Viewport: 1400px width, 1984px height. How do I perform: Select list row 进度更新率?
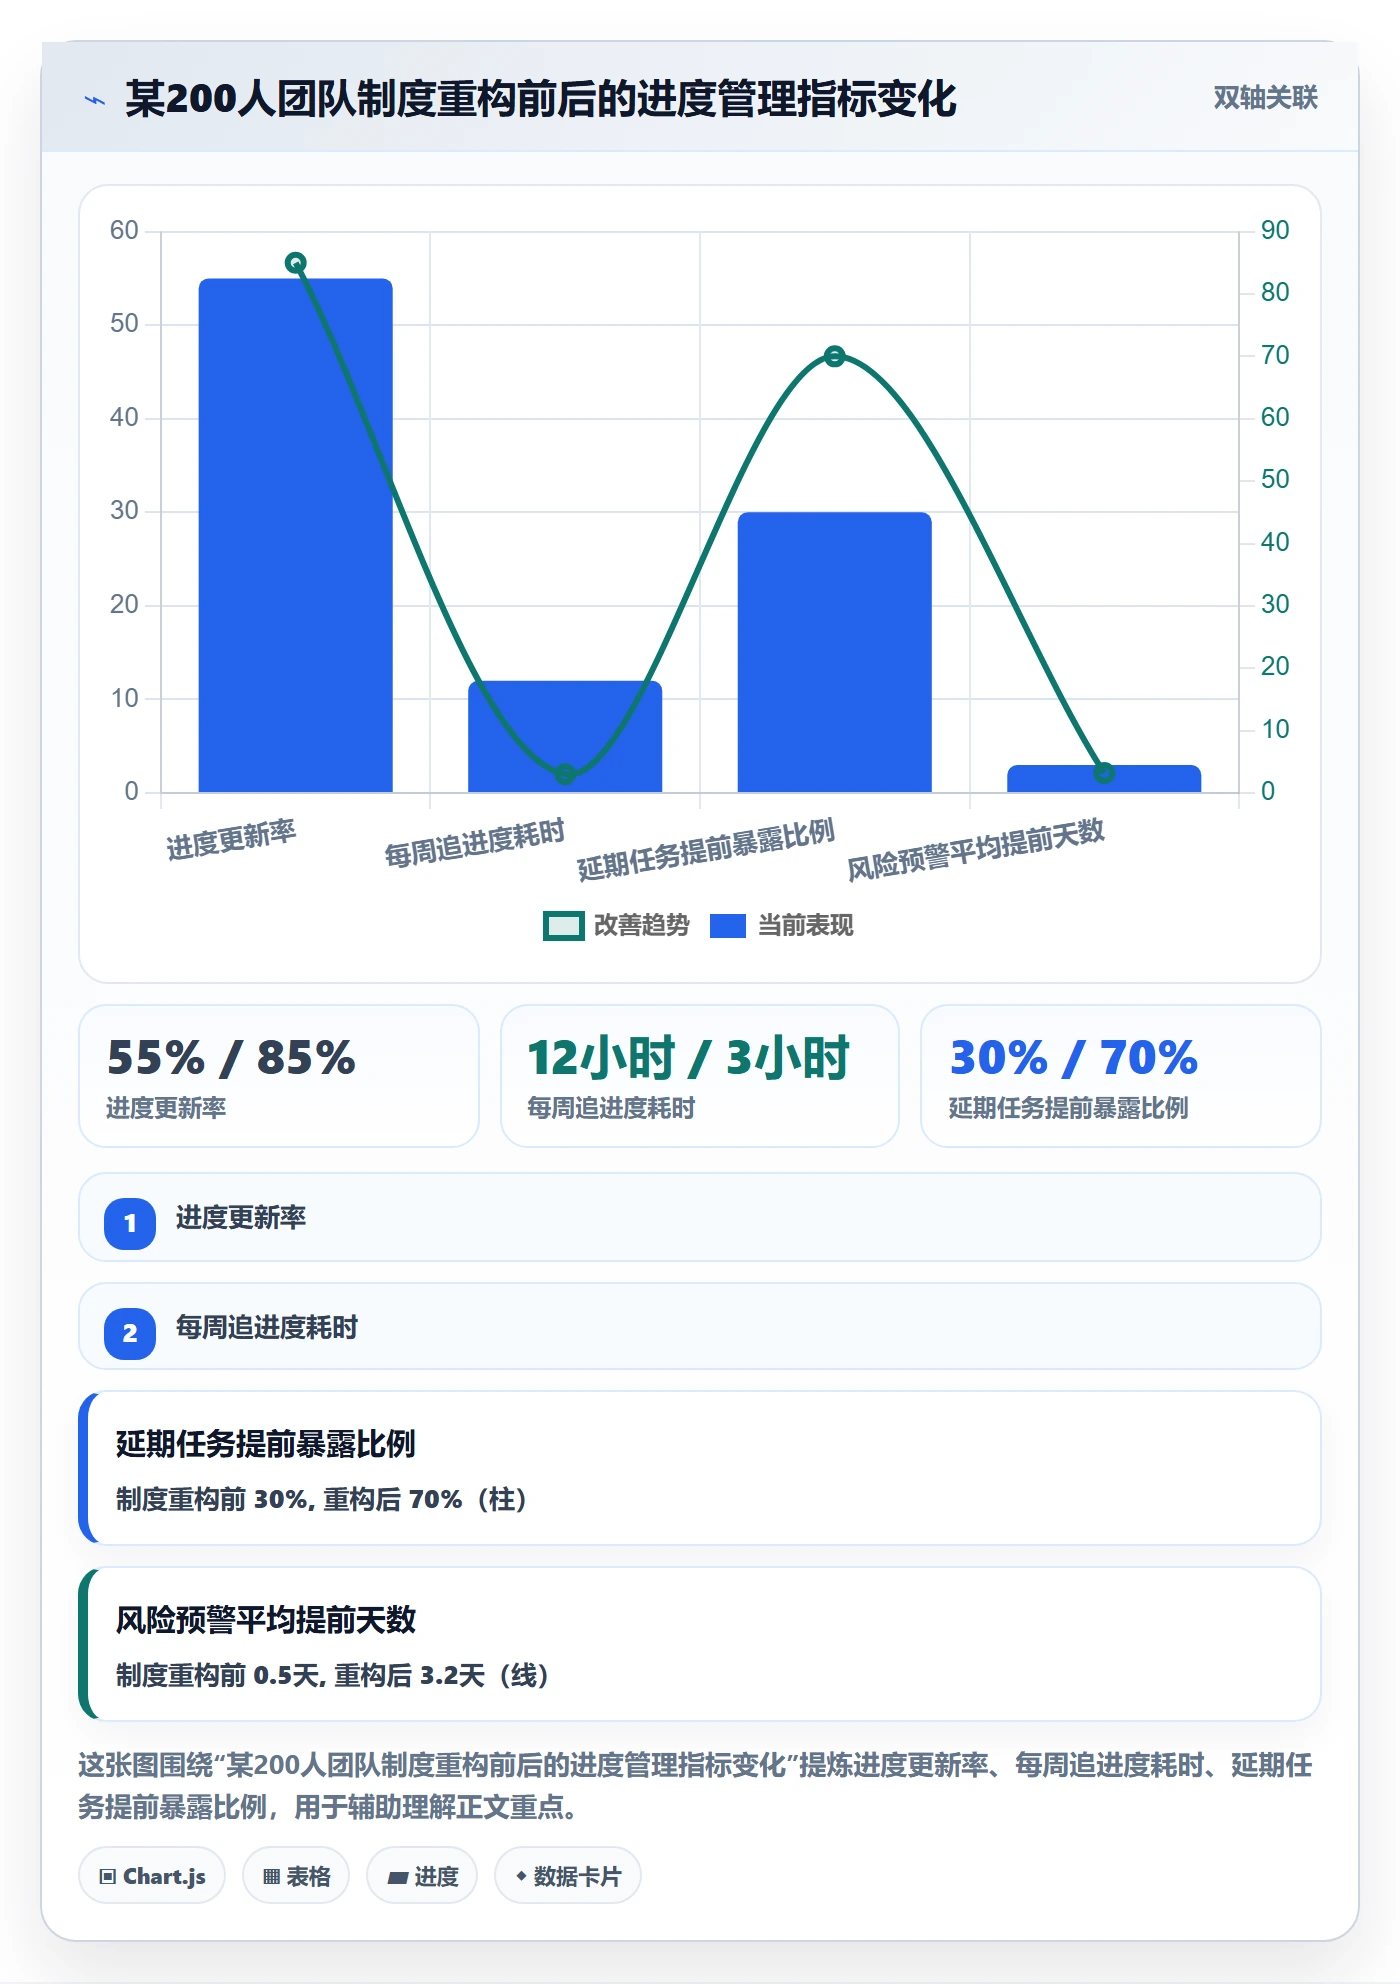[700, 1217]
